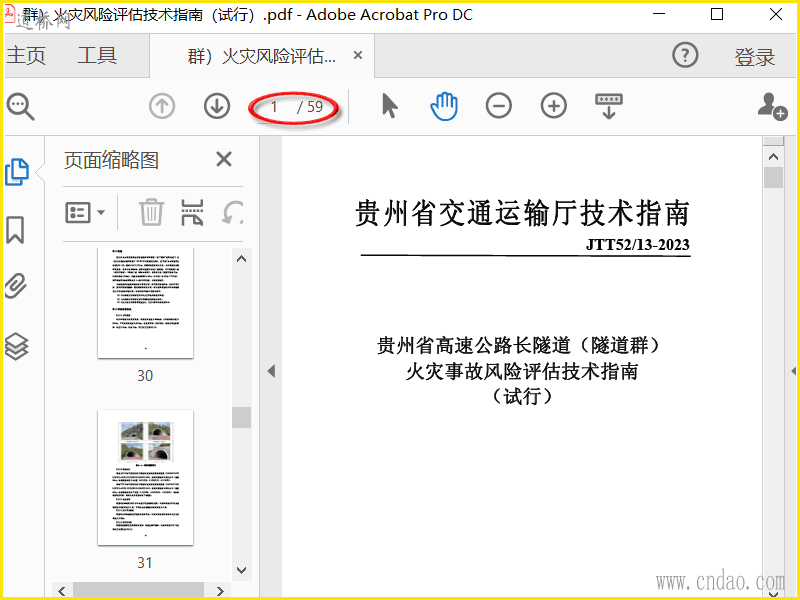Screen dimensions: 800x600
Task: Collapse the left navigation pane arrow
Action: click(x=271, y=371)
